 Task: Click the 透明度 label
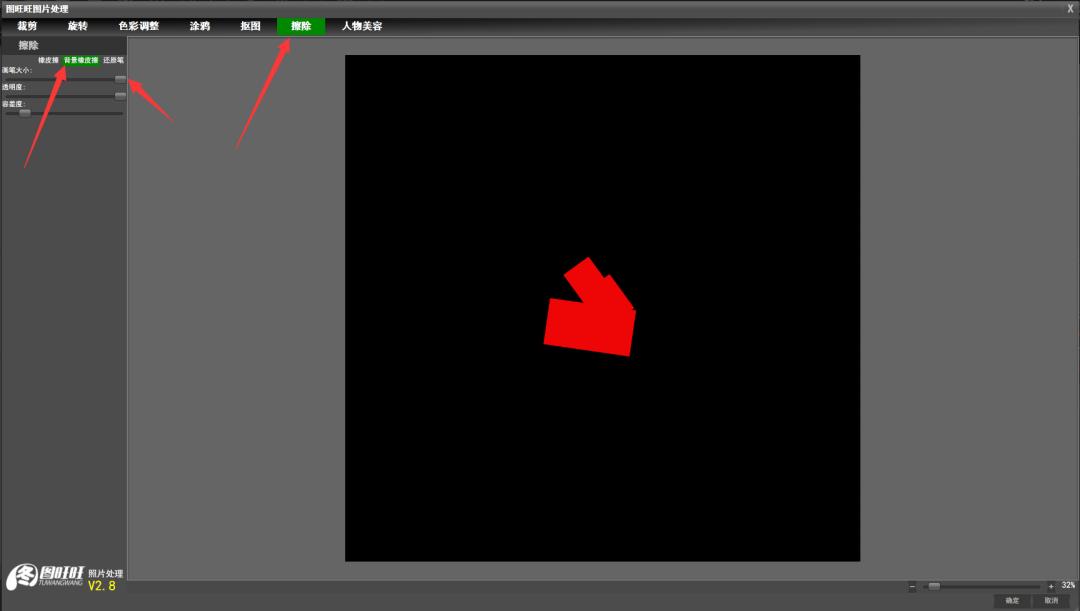tap(14, 87)
